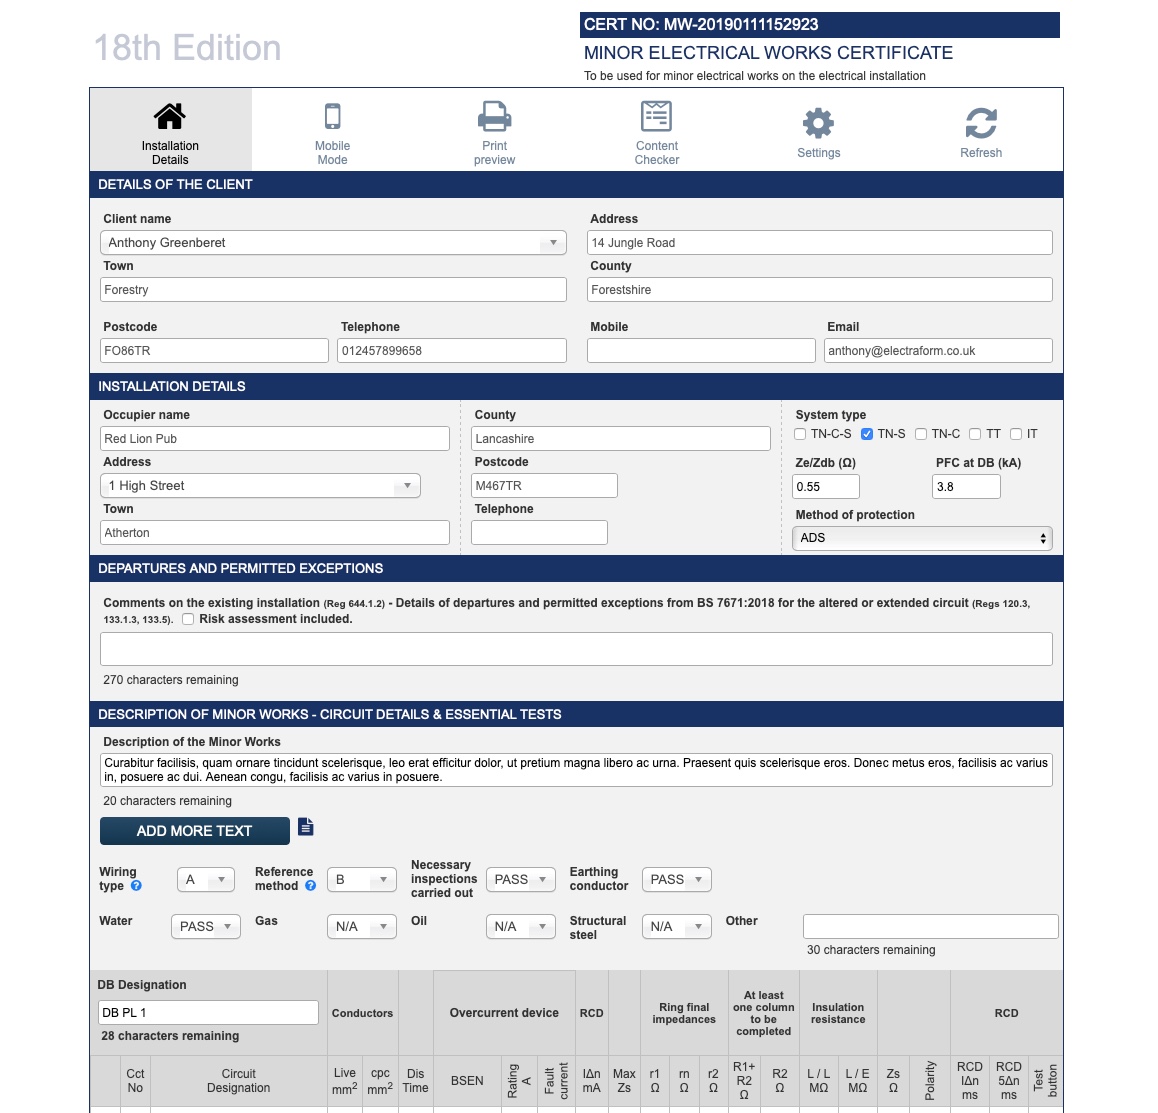This screenshot has height=1113, width=1158.
Task: Click the document icon beside ADD MORE TEXT
Action: pos(306,826)
